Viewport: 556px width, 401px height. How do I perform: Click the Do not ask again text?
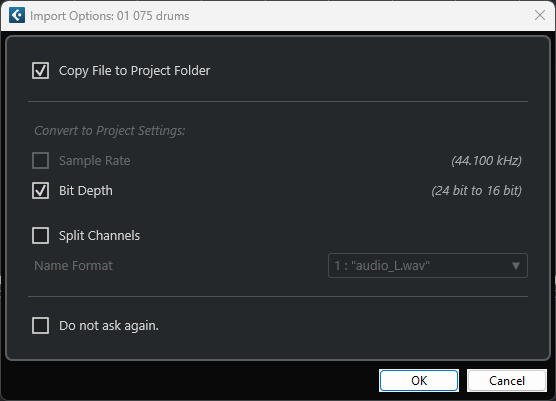tap(109, 326)
